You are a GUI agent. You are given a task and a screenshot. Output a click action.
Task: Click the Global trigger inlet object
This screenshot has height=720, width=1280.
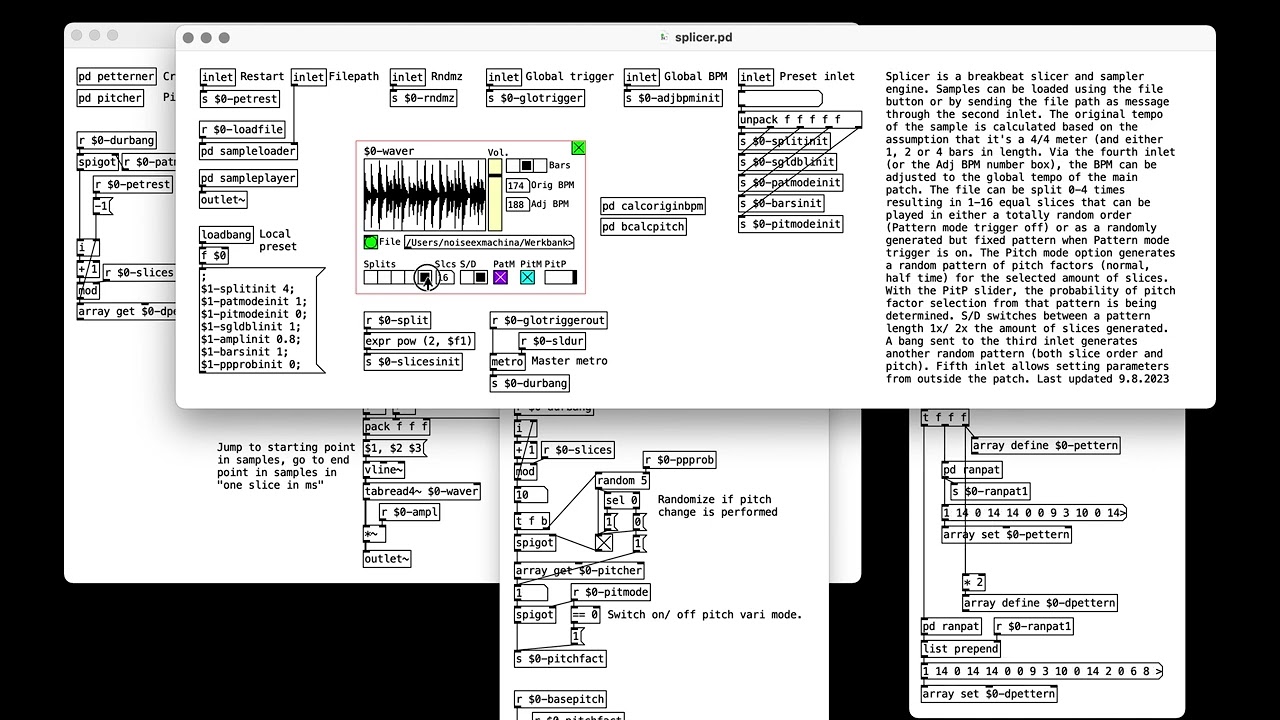[x=504, y=77]
